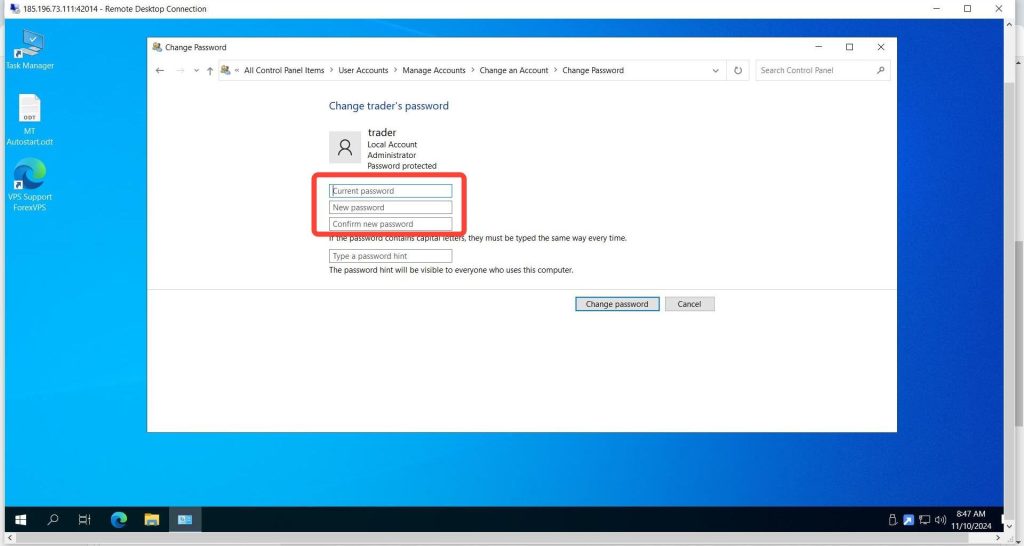Expand chevron after Manage Accounts breadcrumb
This screenshot has width=1024, height=546.
pyautogui.click(x=473, y=71)
